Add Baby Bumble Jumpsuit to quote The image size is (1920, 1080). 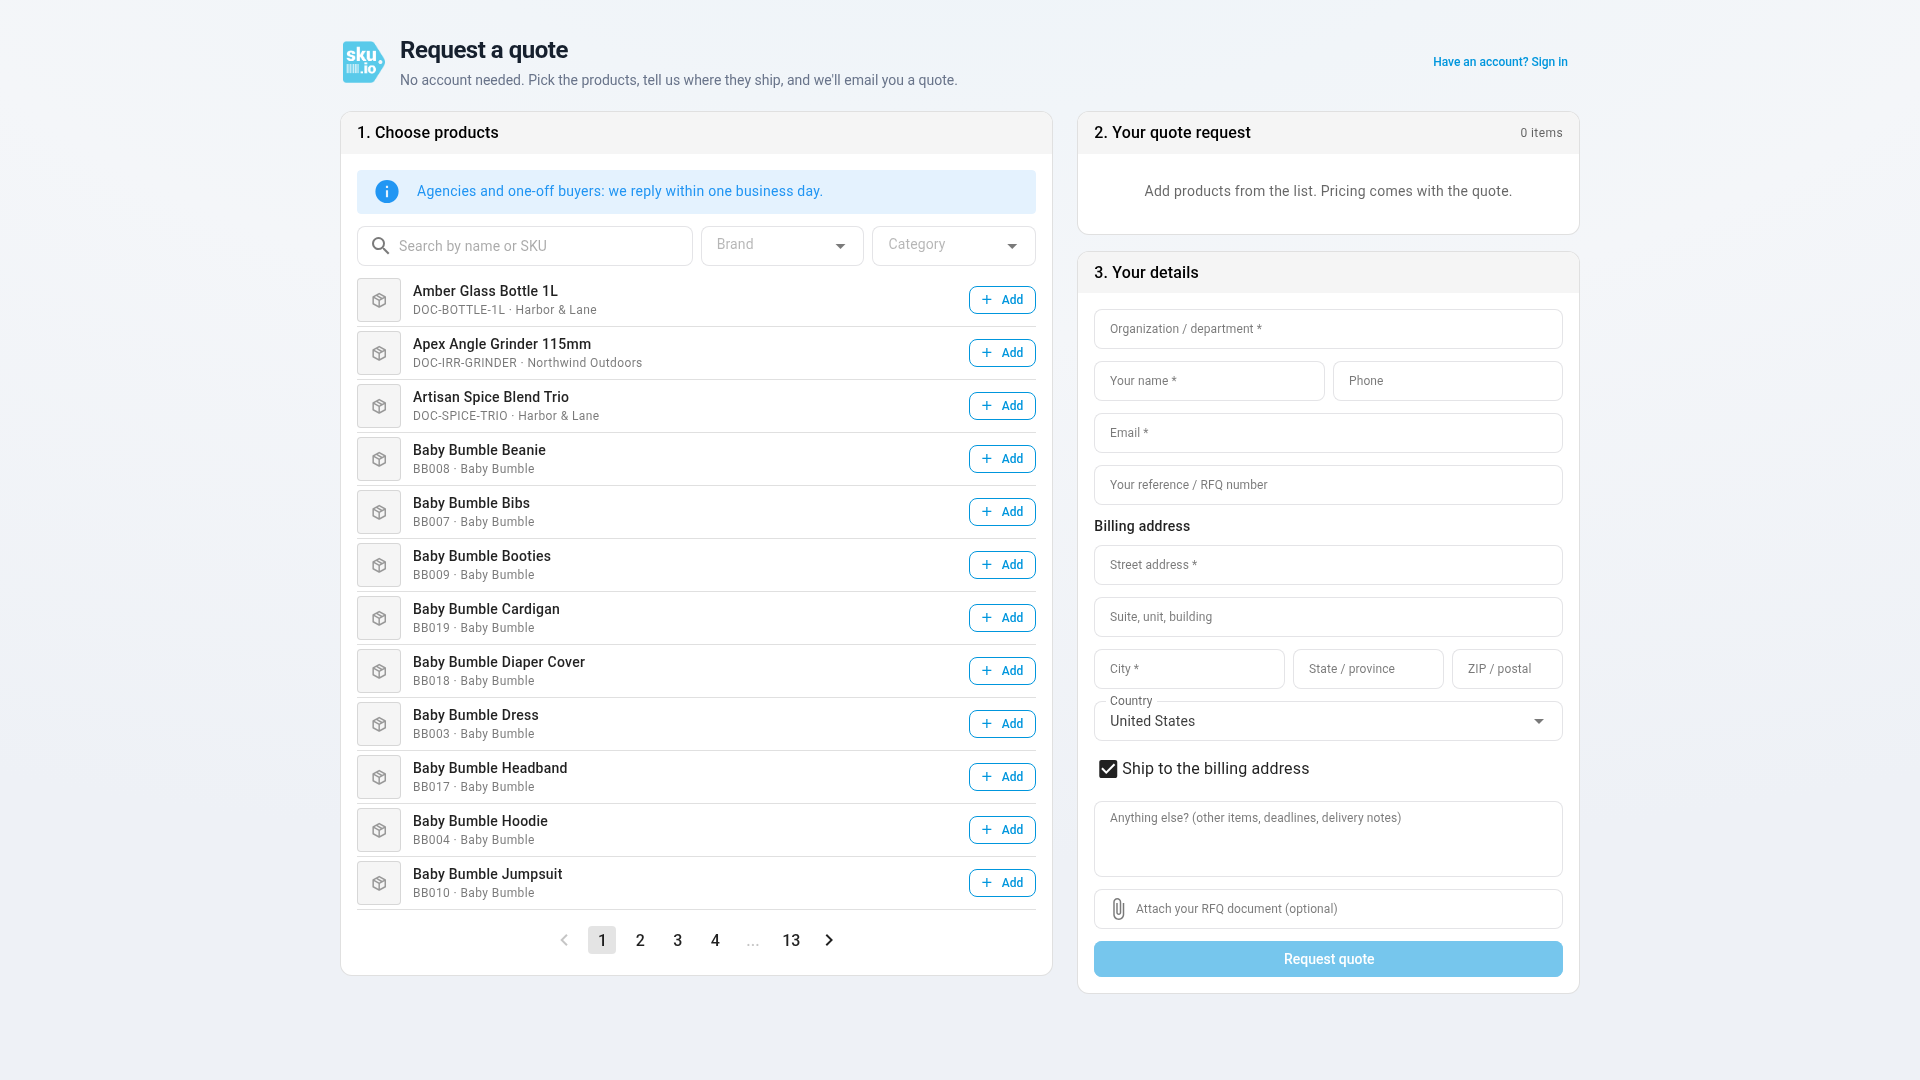tap(1002, 883)
